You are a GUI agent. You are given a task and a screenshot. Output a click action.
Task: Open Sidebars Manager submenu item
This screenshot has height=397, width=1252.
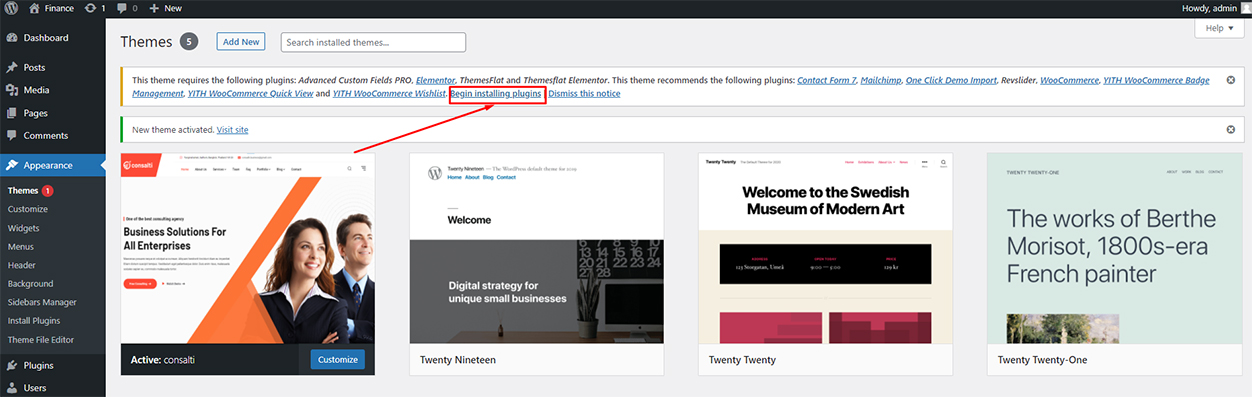tap(42, 302)
